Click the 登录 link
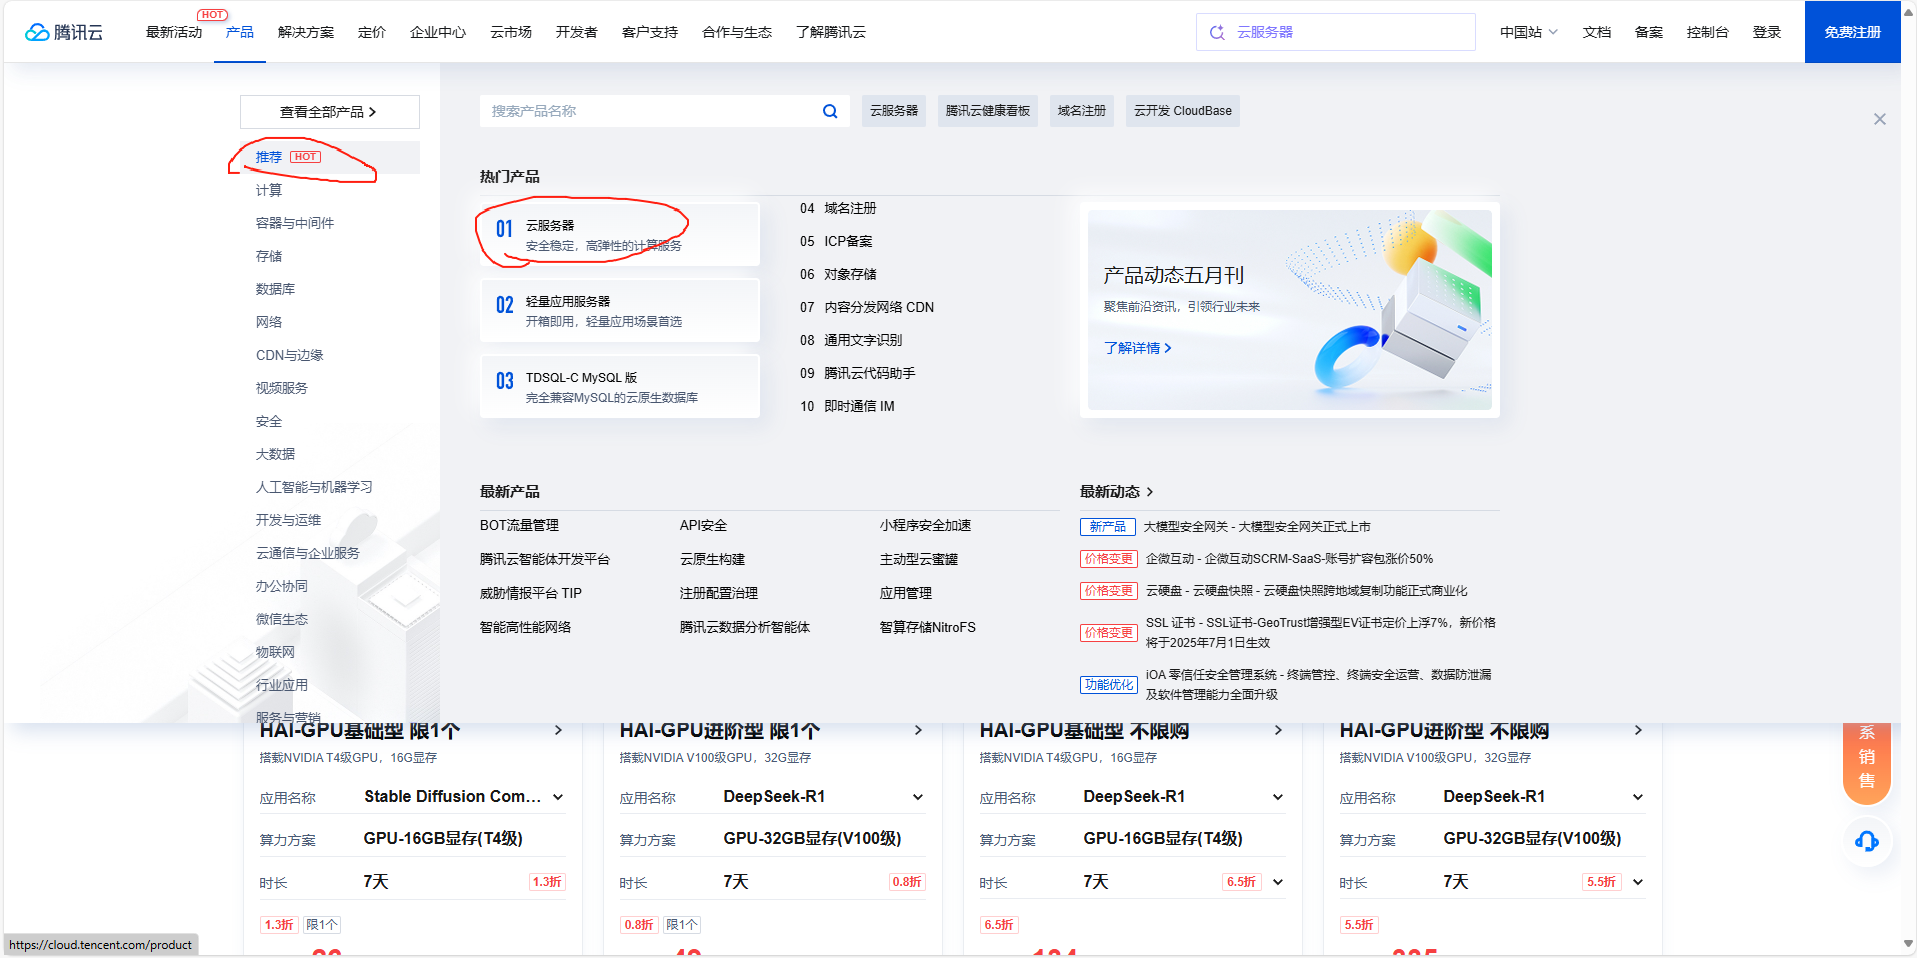1917x958 pixels. click(1767, 32)
